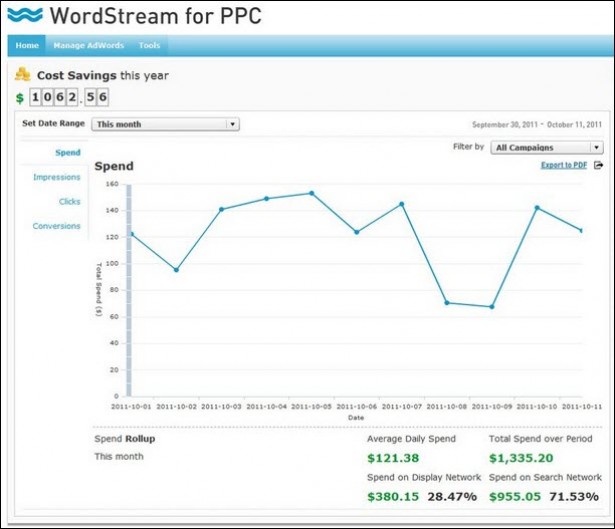Viewport: 615px width, 529px height.
Task: Click the 2011-10-06 data point on chart
Action: tap(357, 232)
